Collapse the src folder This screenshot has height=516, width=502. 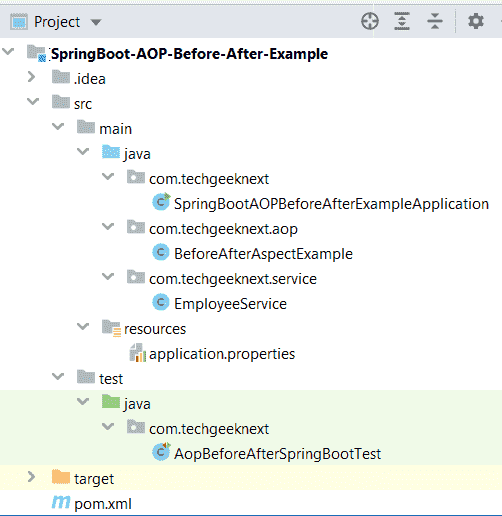click(x=33, y=101)
